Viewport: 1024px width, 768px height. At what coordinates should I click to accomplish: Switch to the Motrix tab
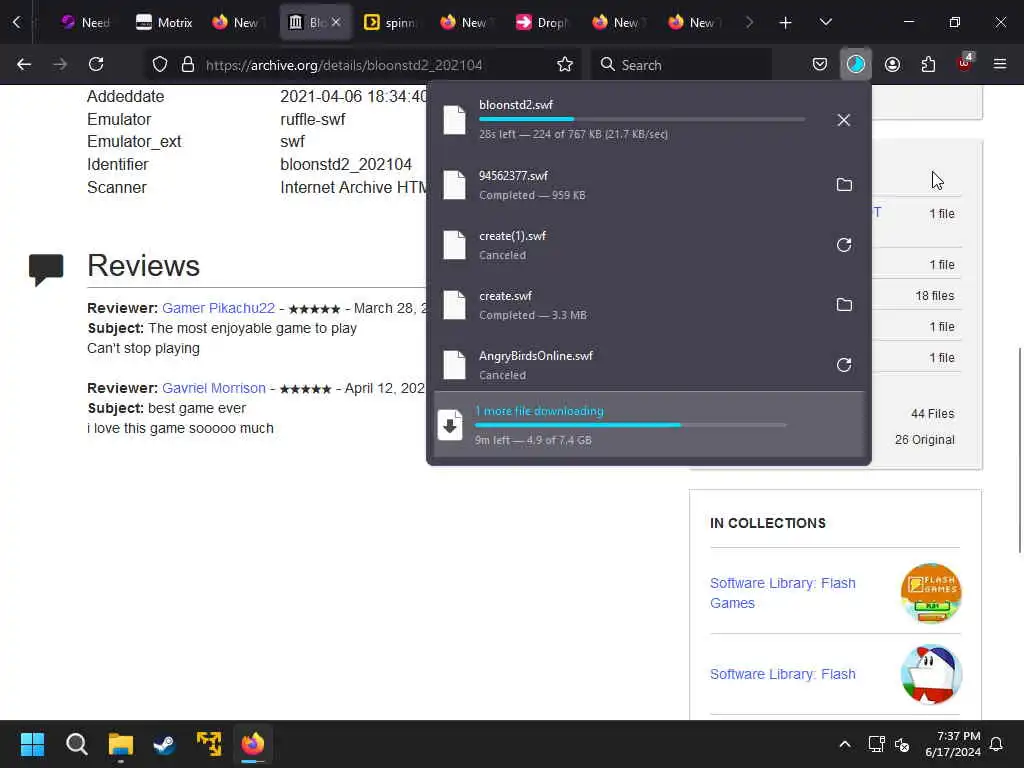[x=164, y=22]
